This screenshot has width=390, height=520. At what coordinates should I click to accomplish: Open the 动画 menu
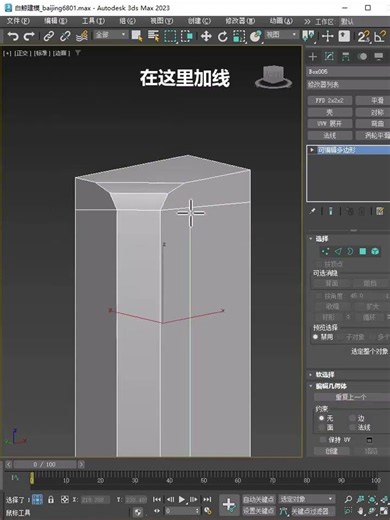(x=281, y=21)
